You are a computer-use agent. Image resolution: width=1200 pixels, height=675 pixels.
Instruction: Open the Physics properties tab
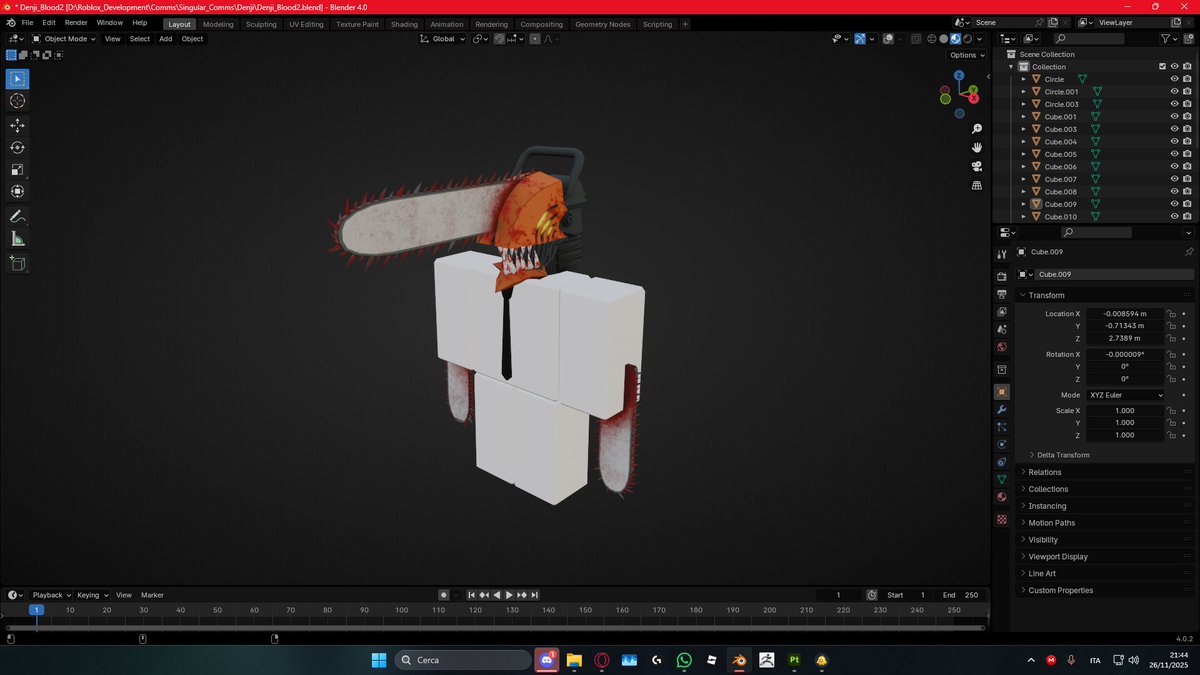tap(1002, 444)
